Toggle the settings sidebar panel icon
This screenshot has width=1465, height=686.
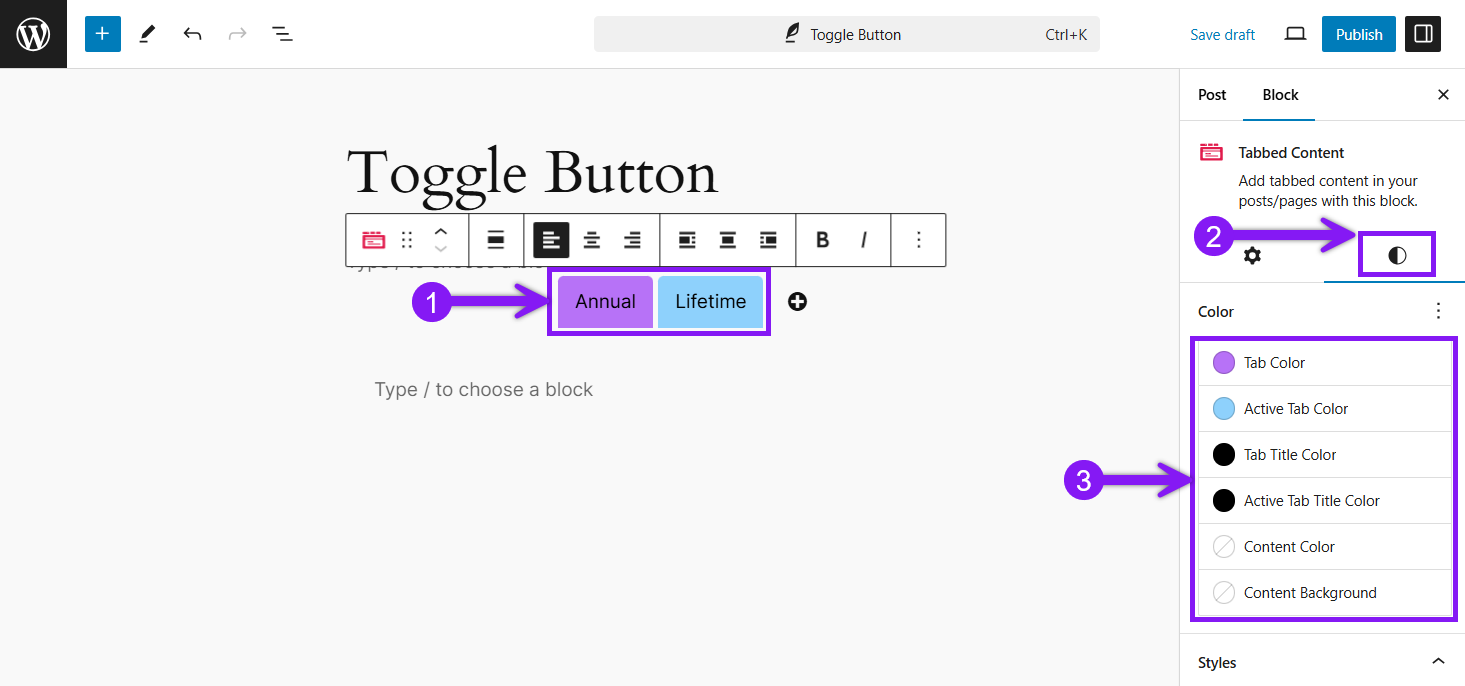1423,34
